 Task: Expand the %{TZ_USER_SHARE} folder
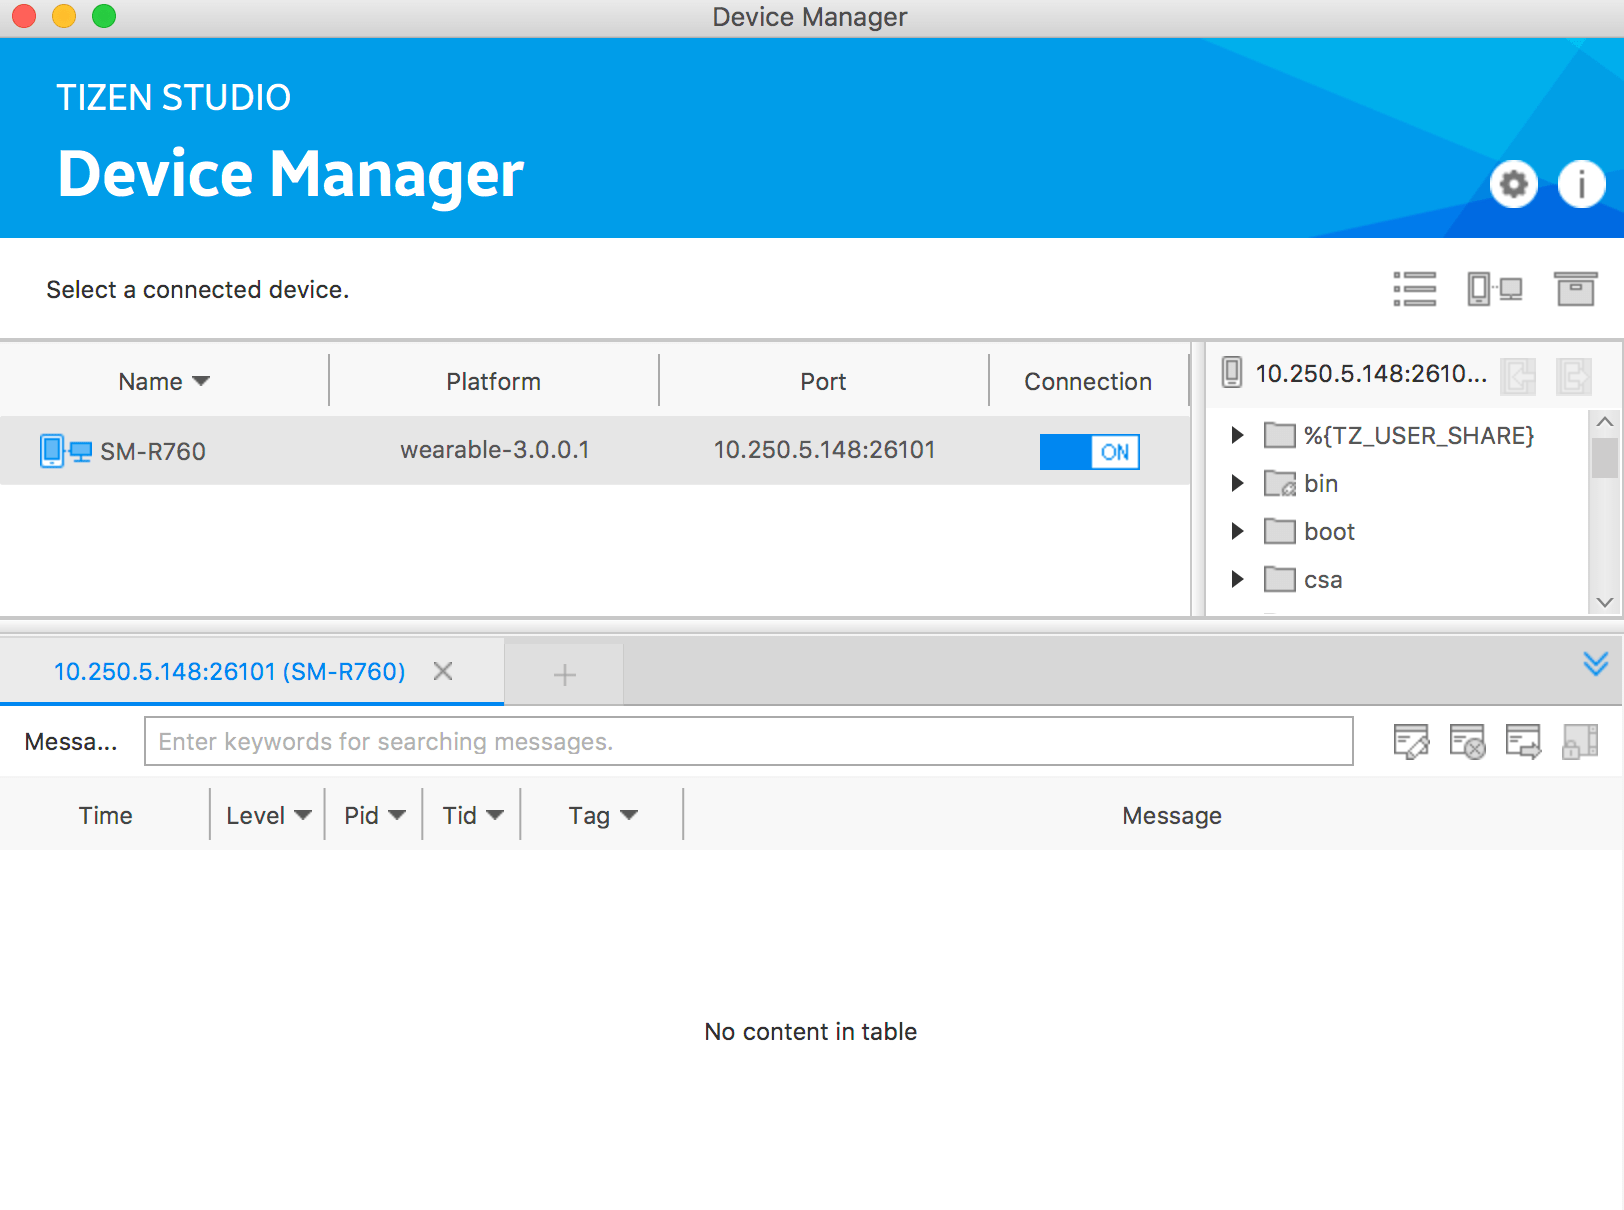tap(1238, 435)
